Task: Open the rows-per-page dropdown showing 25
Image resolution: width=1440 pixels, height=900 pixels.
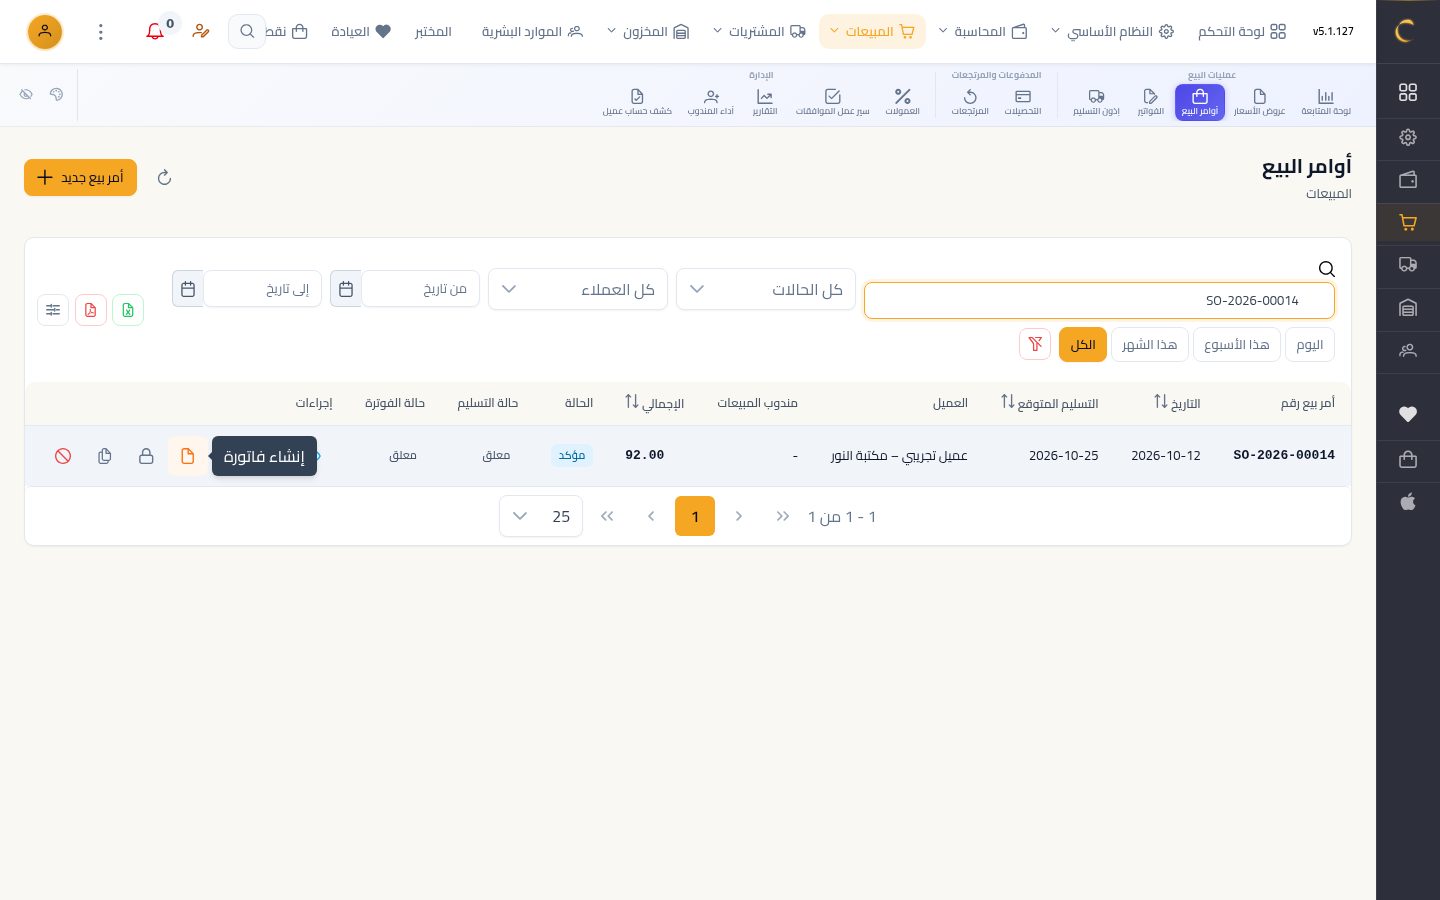Action: [x=541, y=516]
